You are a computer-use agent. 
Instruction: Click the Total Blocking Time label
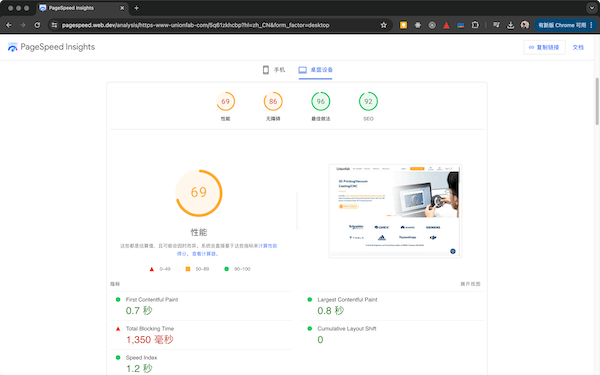(150, 329)
